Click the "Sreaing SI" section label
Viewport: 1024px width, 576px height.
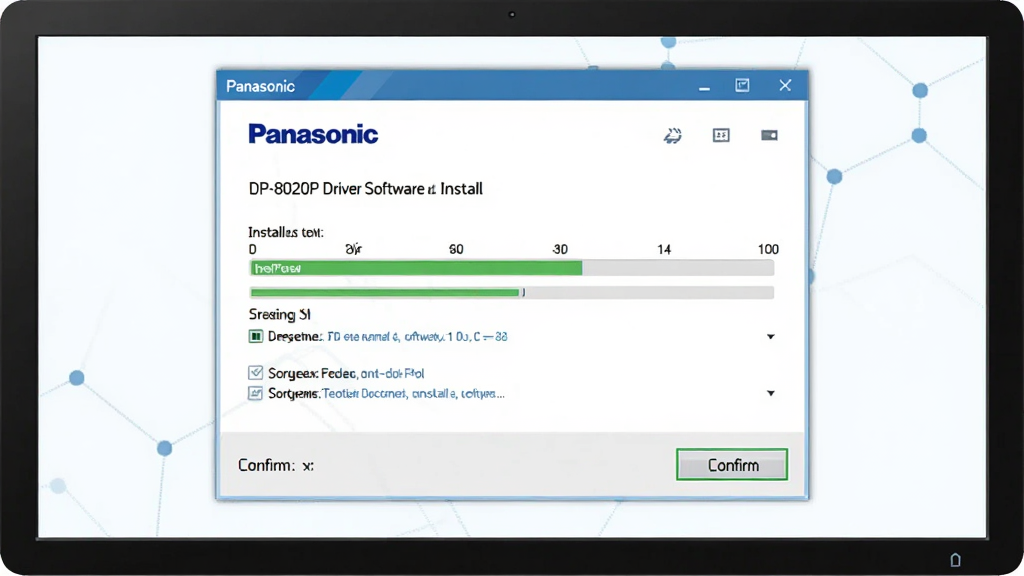[280, 314]
